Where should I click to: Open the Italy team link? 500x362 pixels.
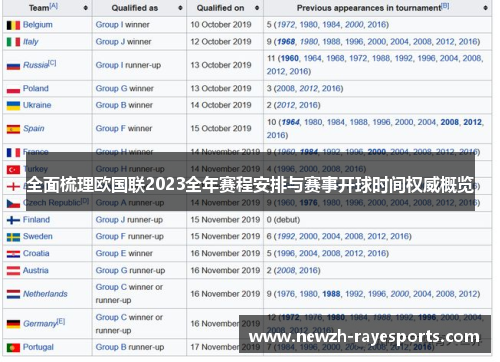tap(31, 42)
